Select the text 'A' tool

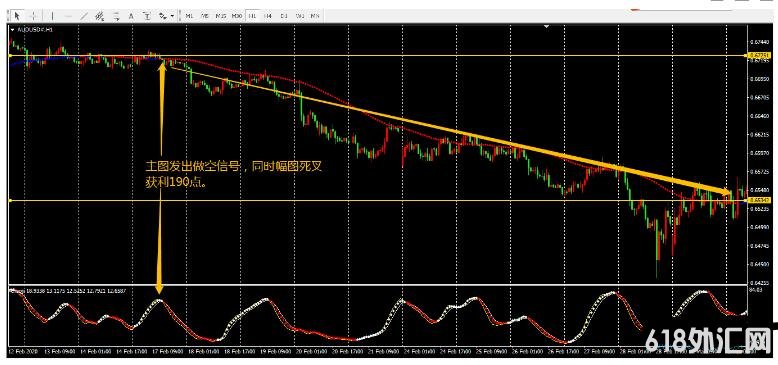[x=131, y=16]
